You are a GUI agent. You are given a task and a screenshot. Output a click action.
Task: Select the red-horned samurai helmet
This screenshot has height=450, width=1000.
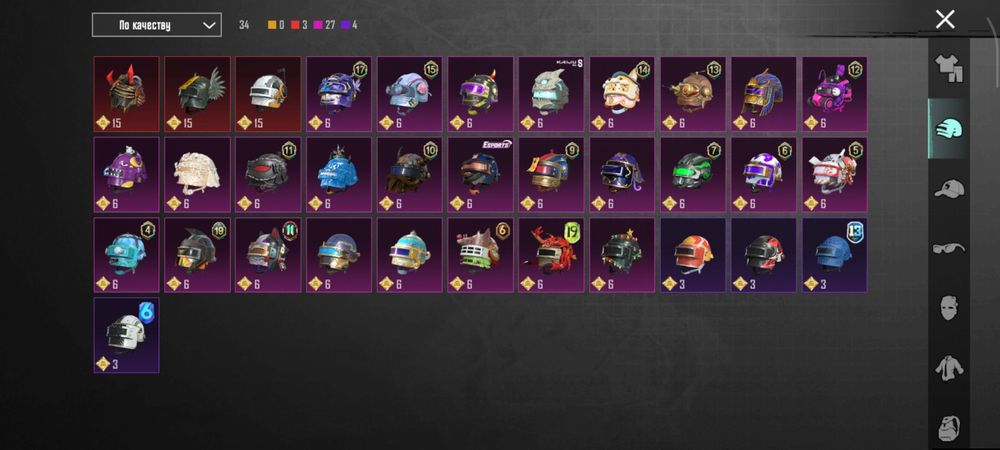click(126, 94)
